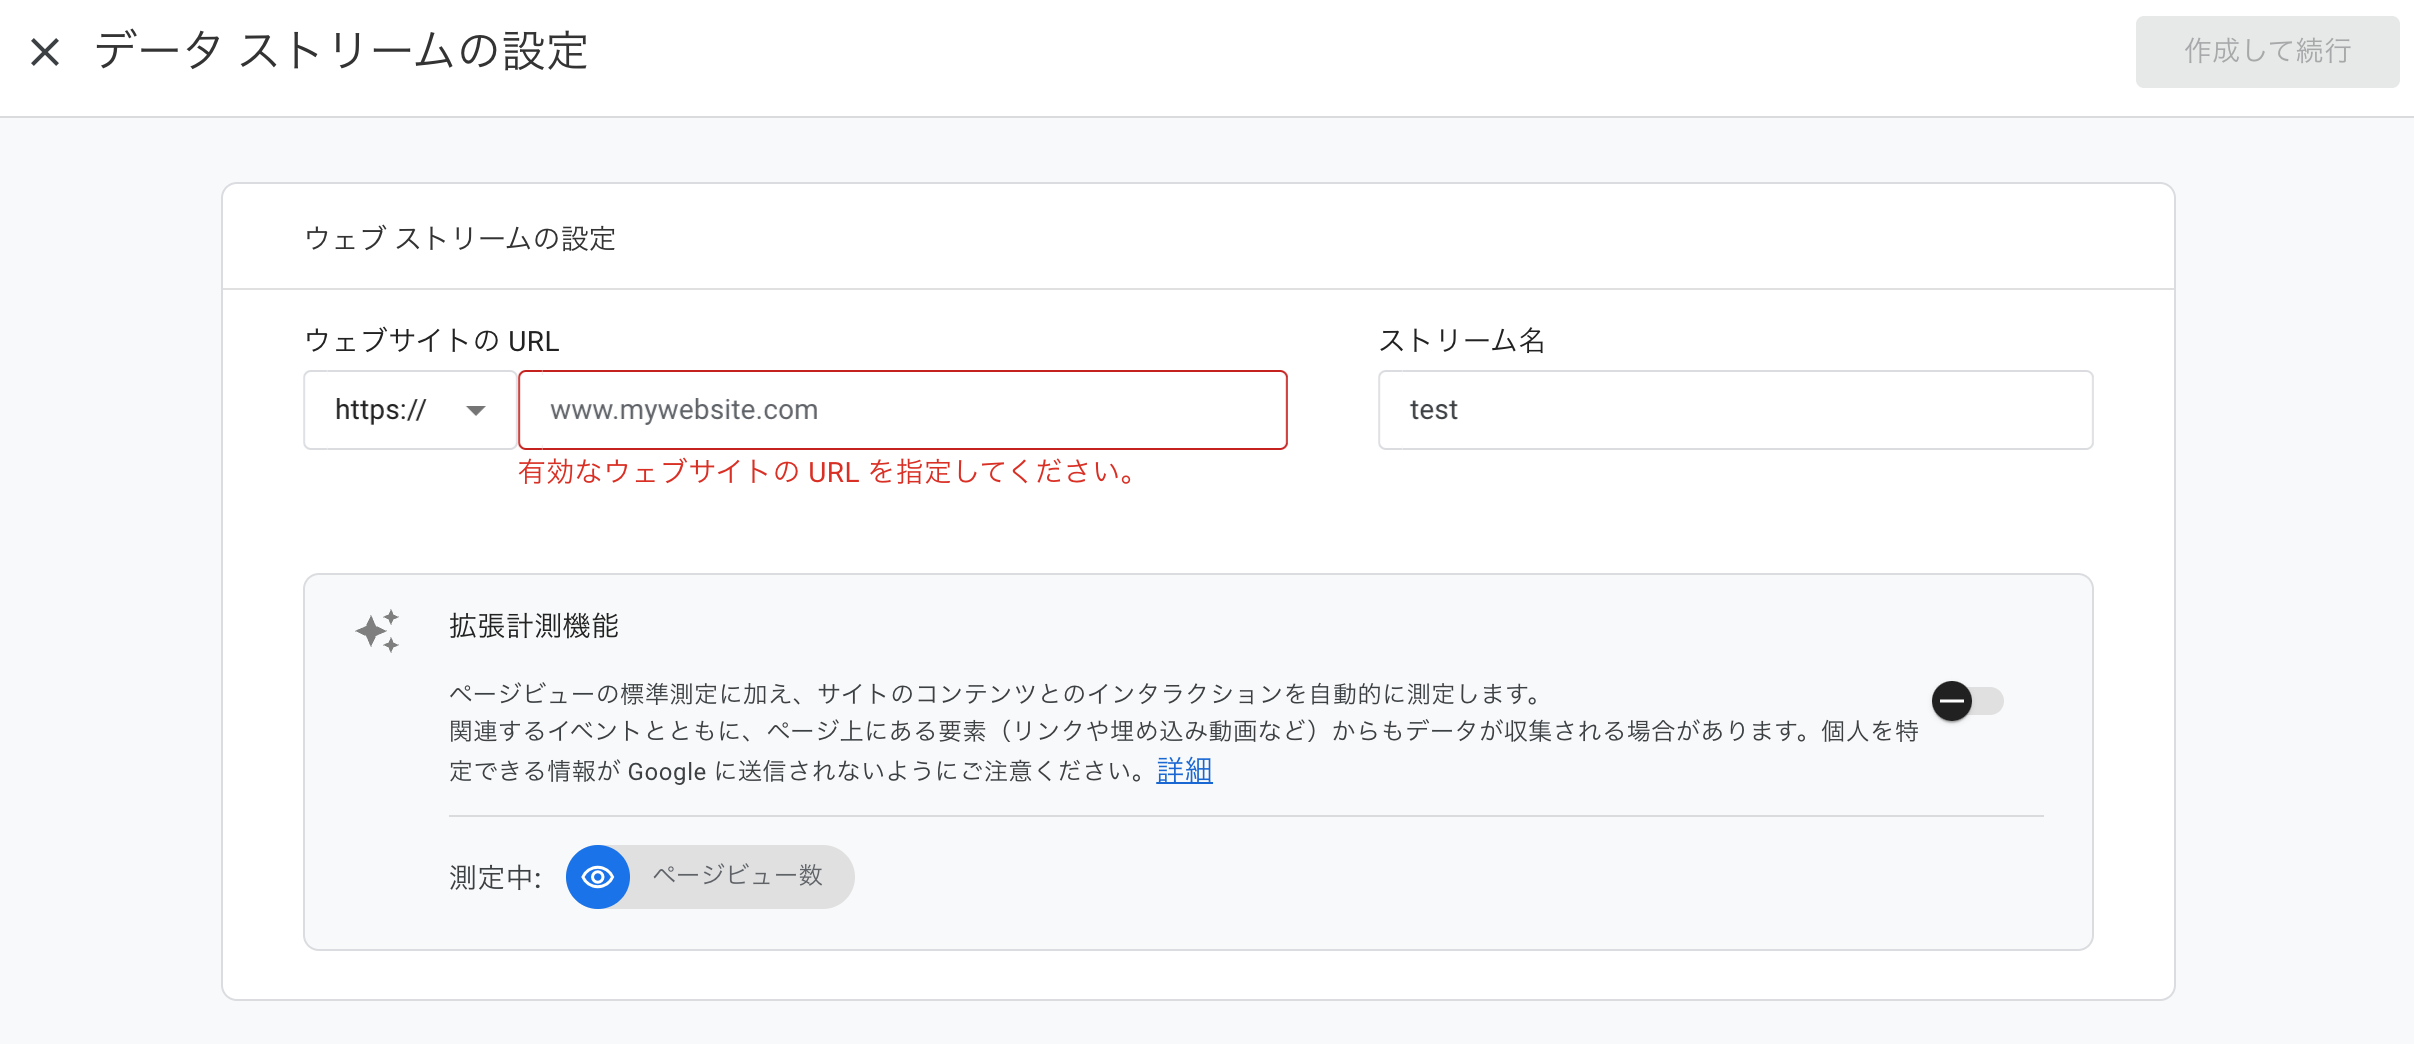
Task: Click the ウェブサイトの URL field label
Action: [431, 341]
